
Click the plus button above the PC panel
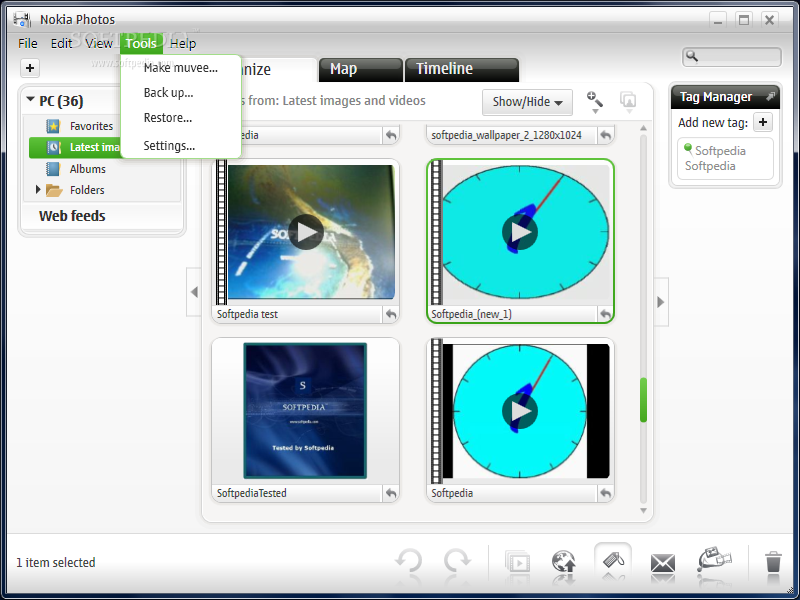tap(30, 68)
